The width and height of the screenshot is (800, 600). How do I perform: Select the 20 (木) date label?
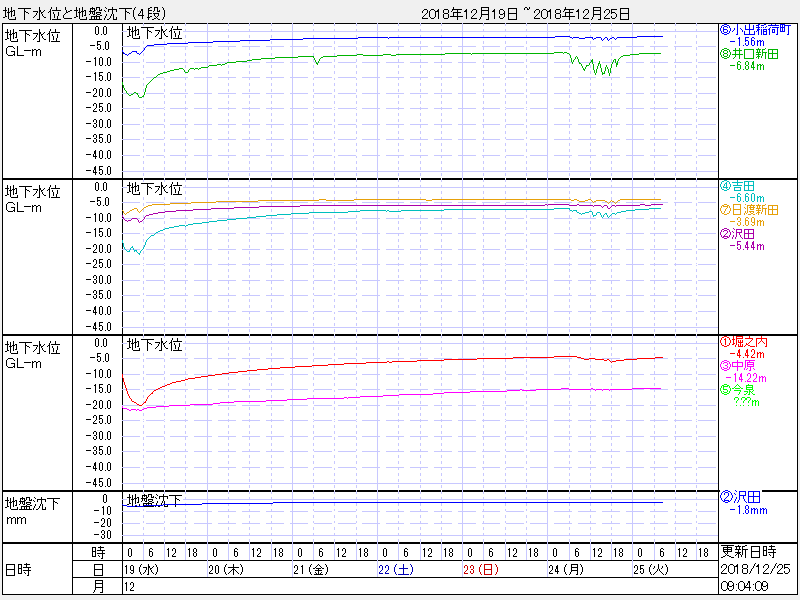[225, 569]
